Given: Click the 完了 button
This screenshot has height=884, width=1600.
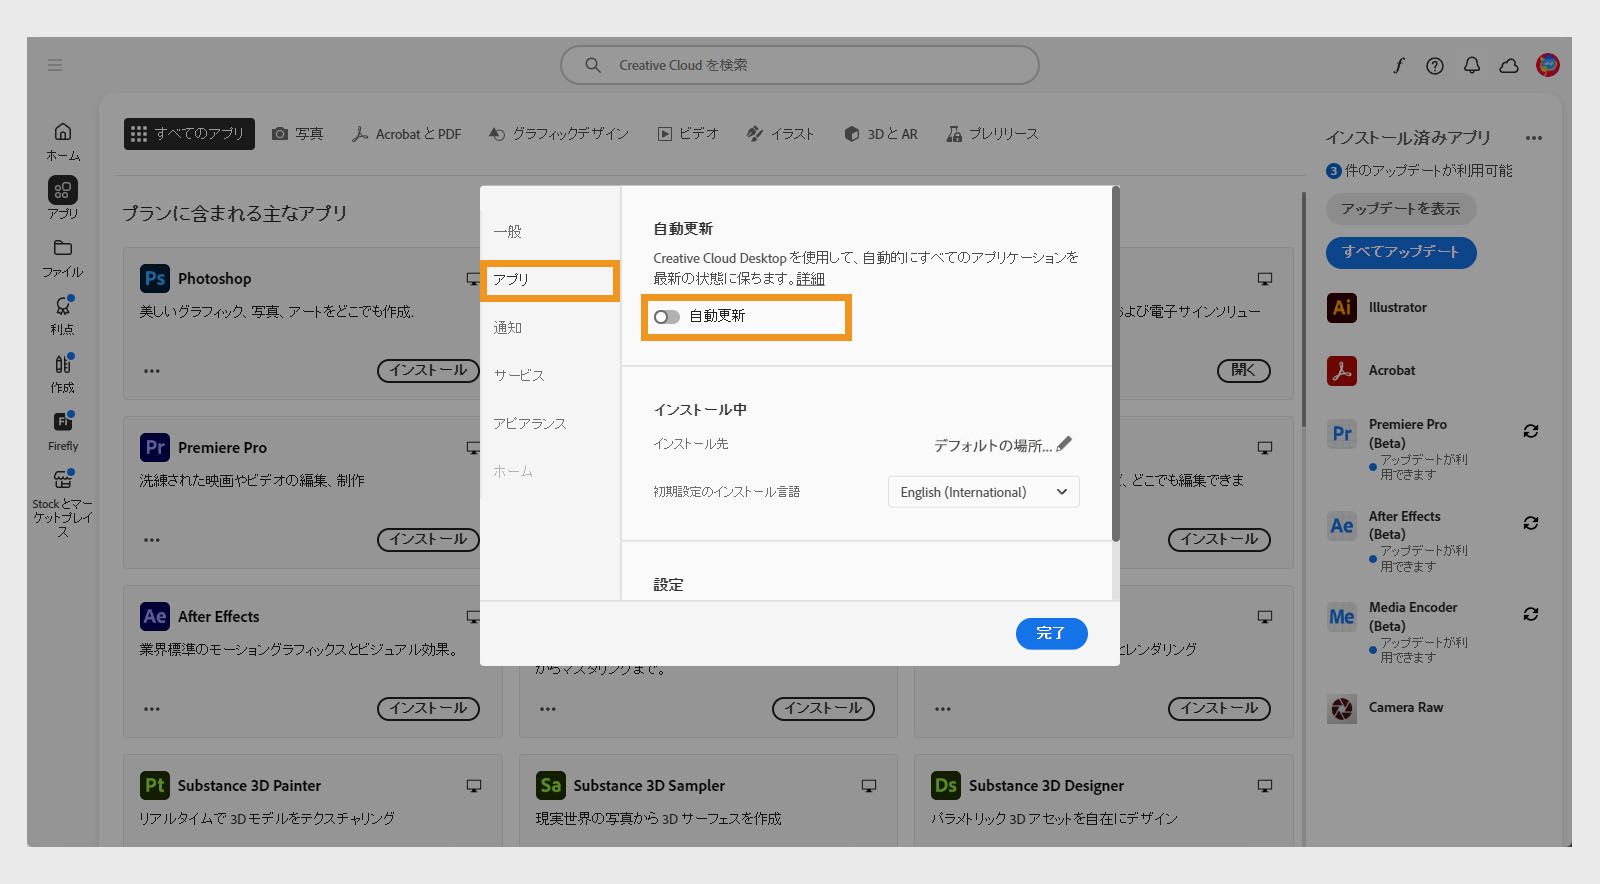Looking at the screenshot, I should pyautogui.click(x=1051, y=633).
